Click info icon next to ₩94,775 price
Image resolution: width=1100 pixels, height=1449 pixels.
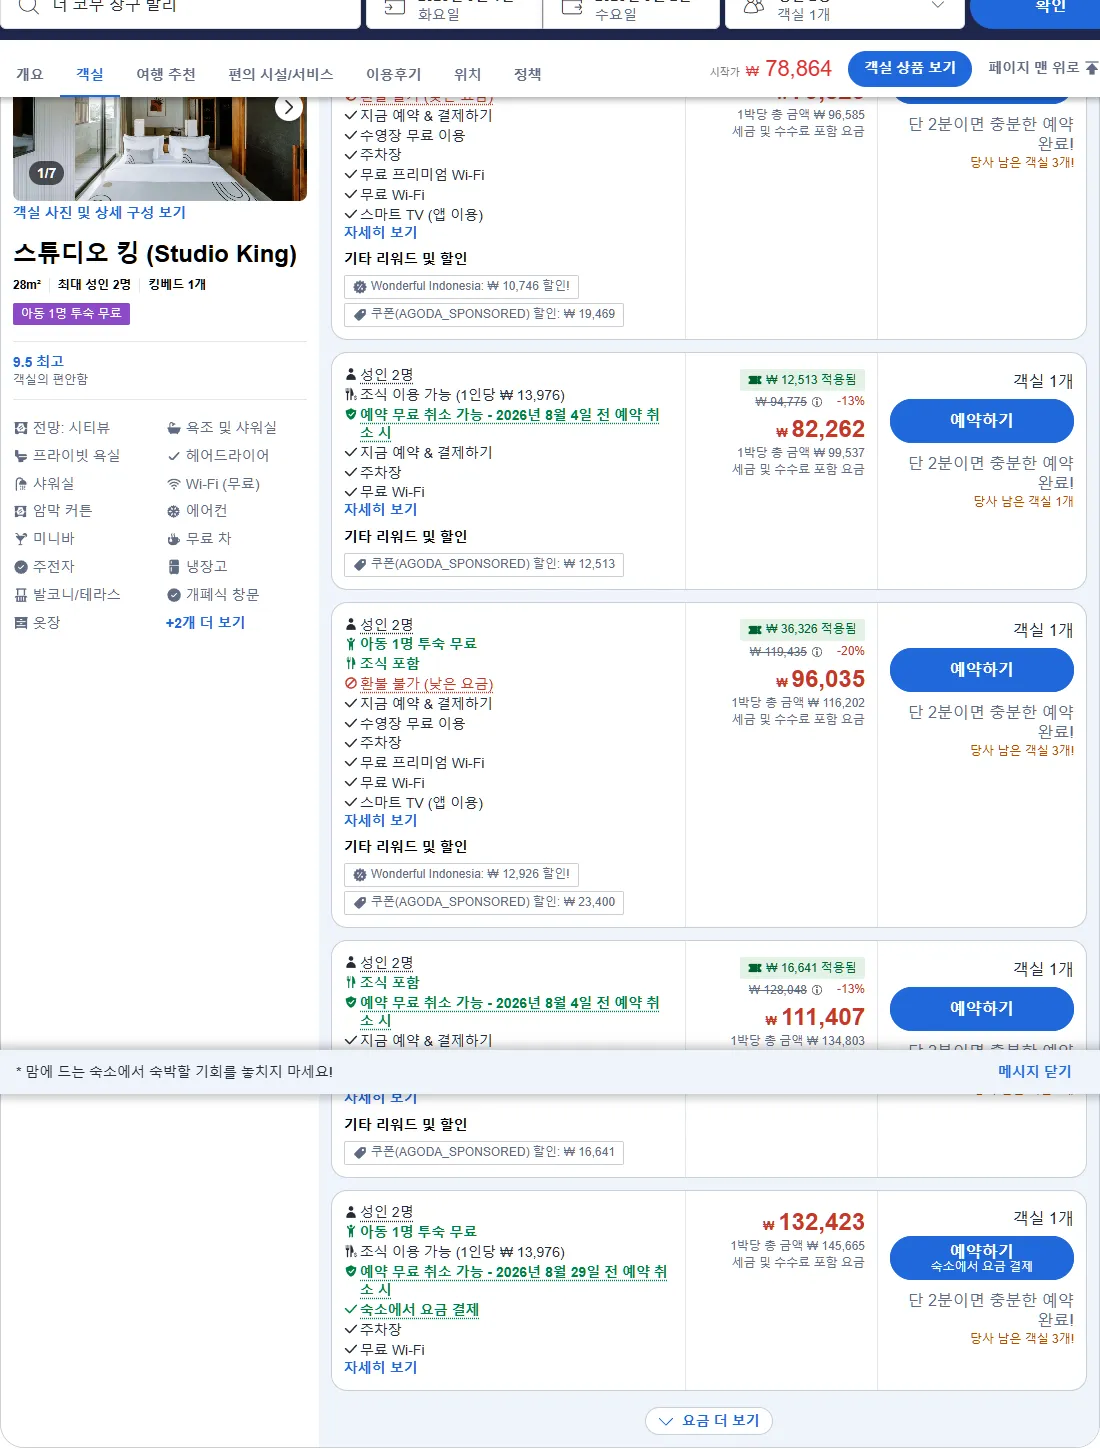pos(817,402)
